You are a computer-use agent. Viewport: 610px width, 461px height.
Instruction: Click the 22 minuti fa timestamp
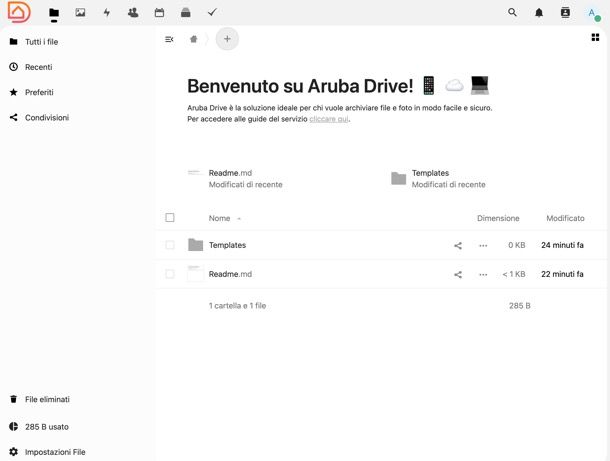[563, 274]
